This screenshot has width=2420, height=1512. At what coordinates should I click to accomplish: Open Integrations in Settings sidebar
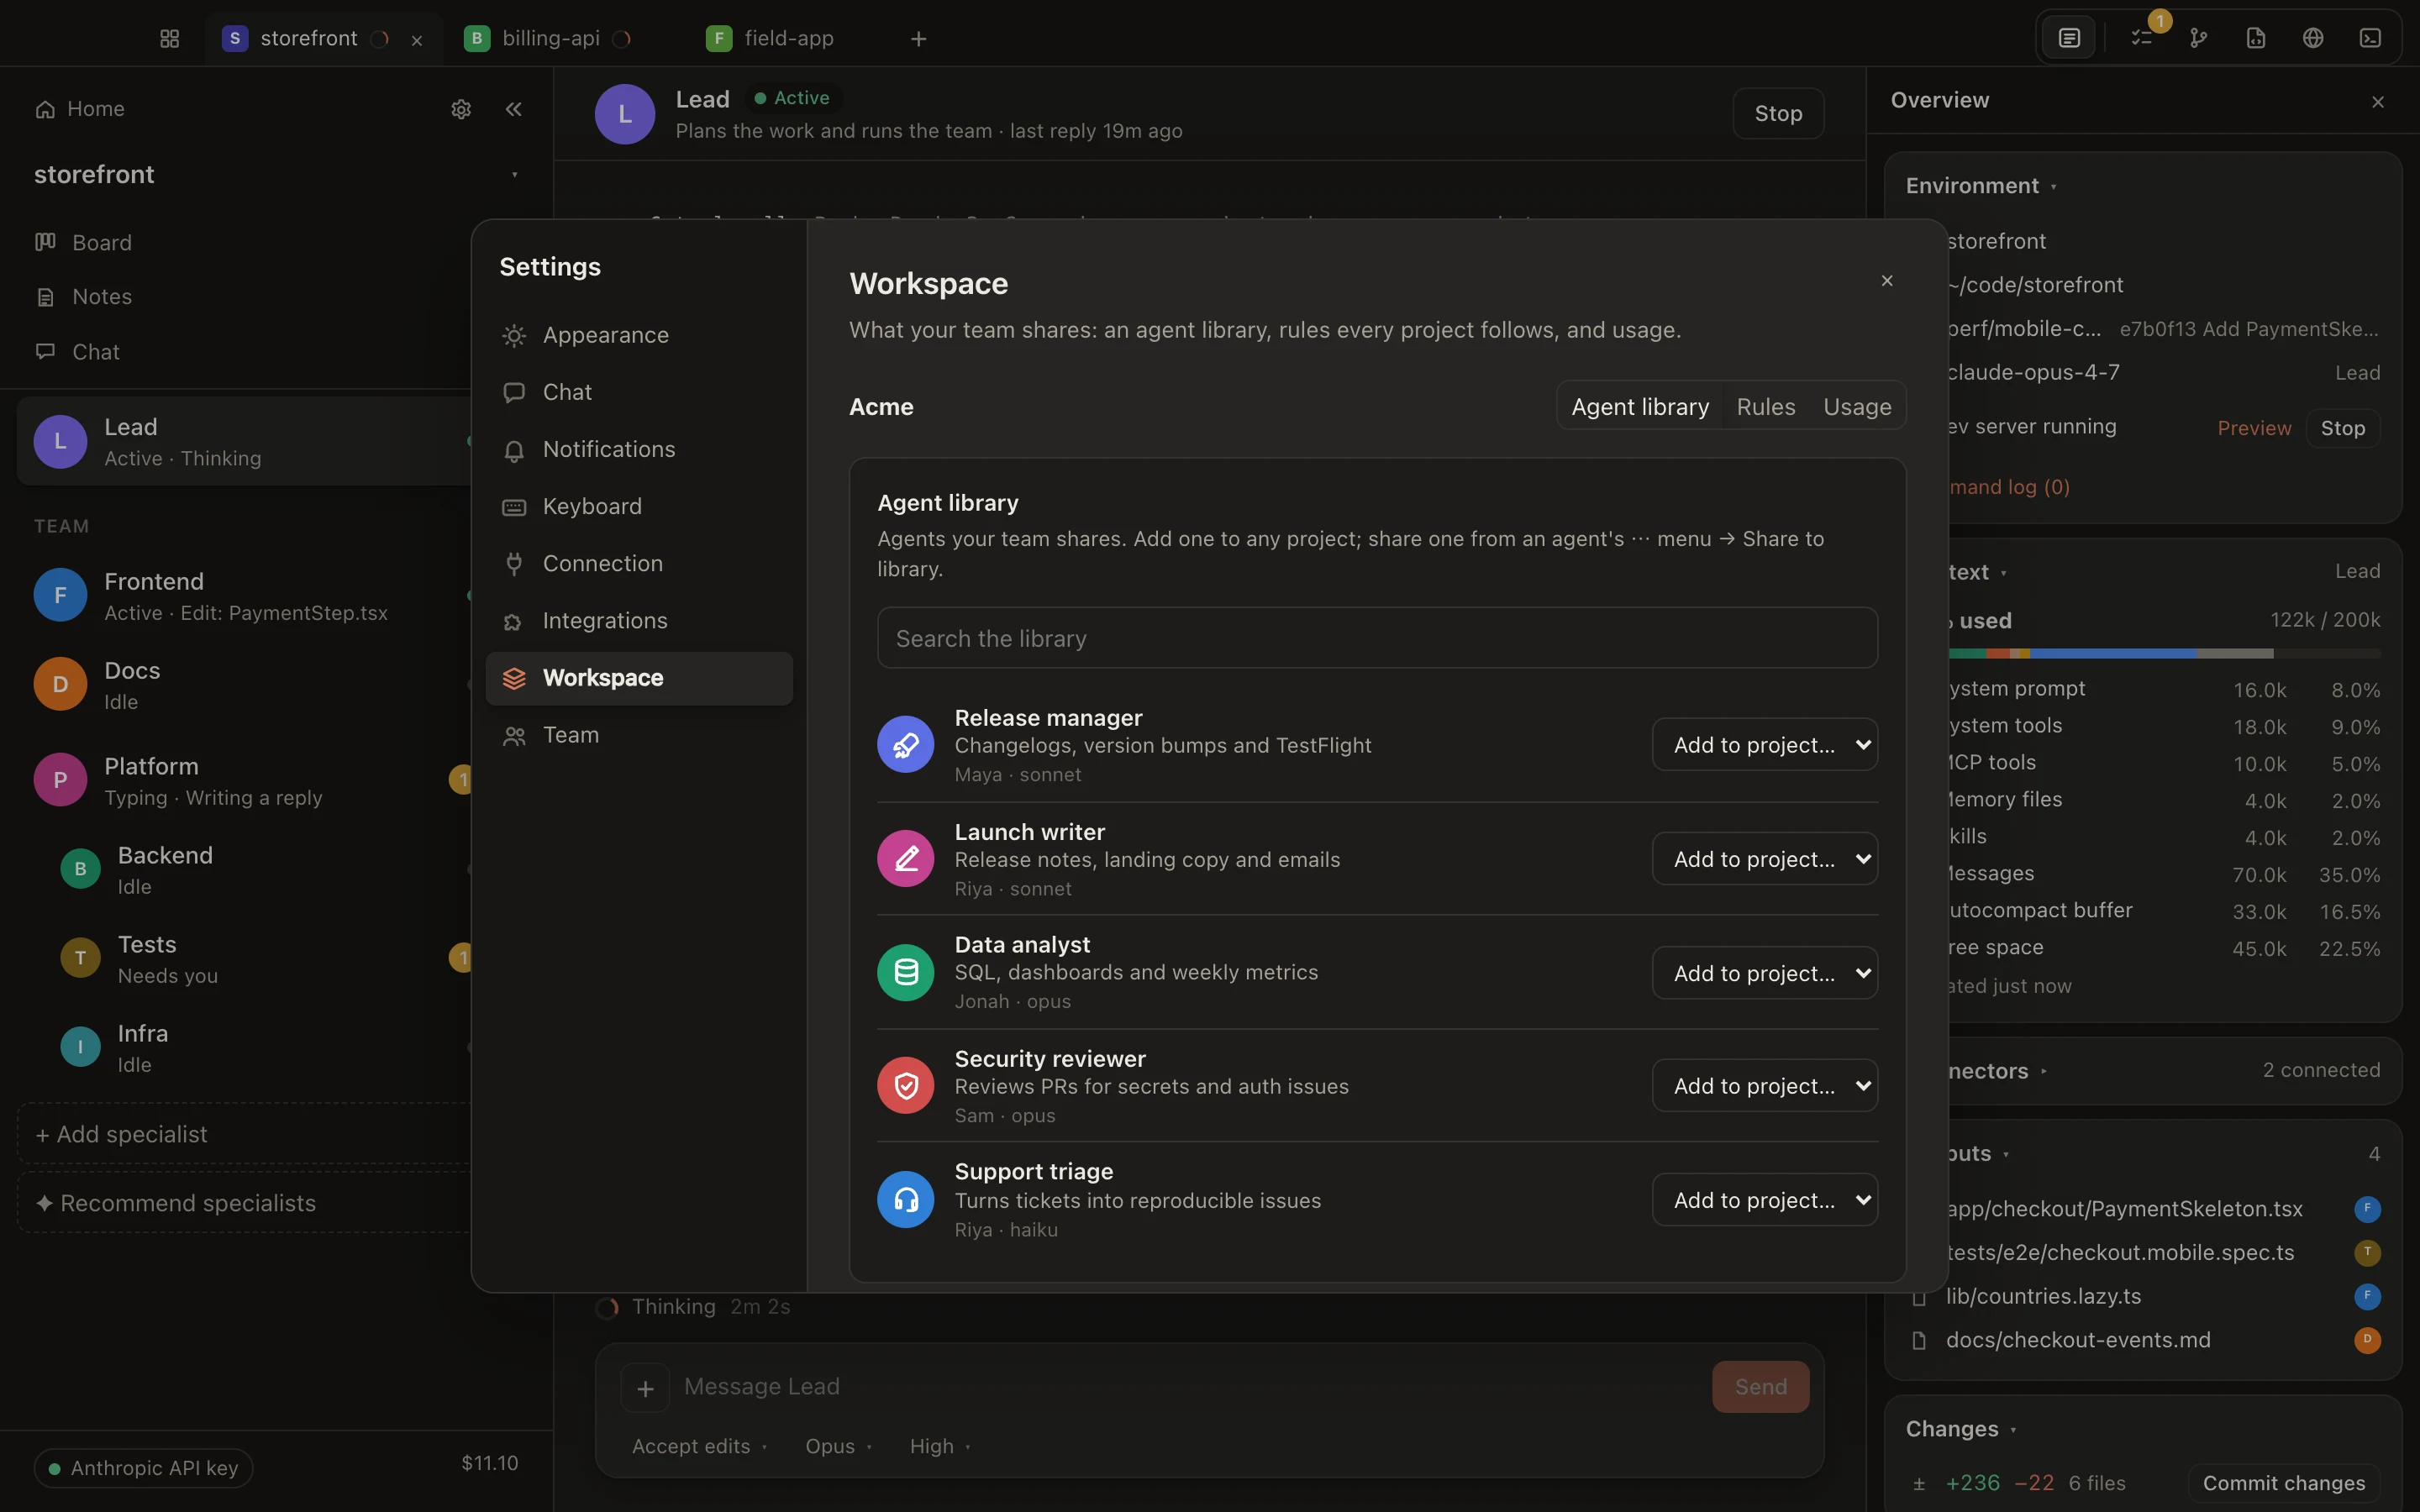pos(639,620)
